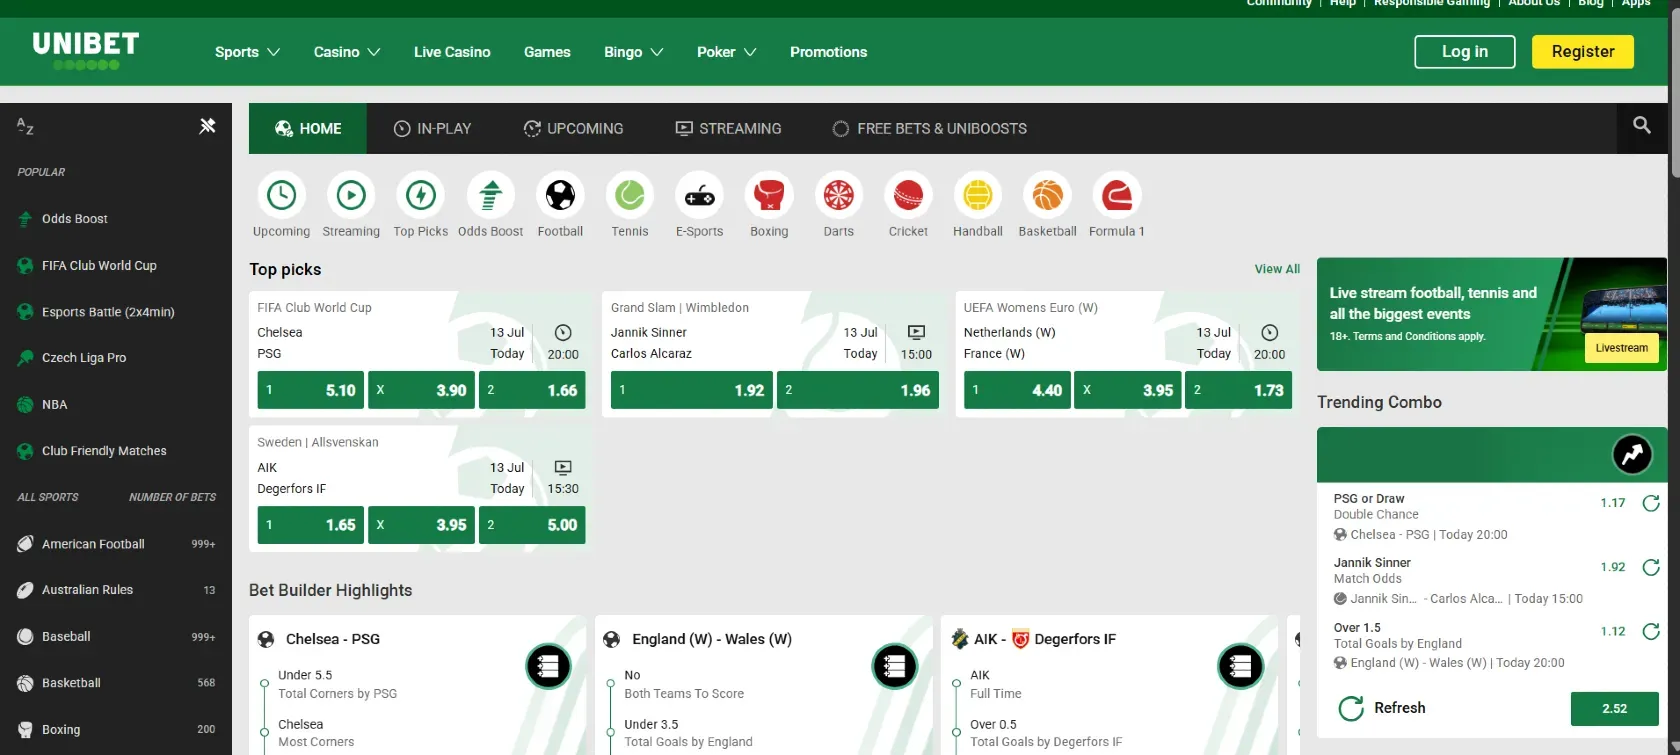Screen dimensions: 1680x755
Task: Open AIK - Degerfors IF bet builder icon
Action: pyautogui.click(x=1240, y=666)
